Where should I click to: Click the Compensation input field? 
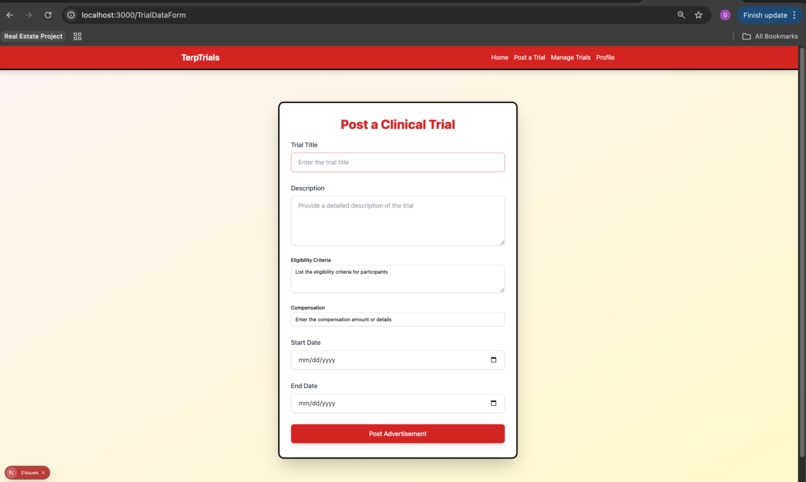point(398,320)
